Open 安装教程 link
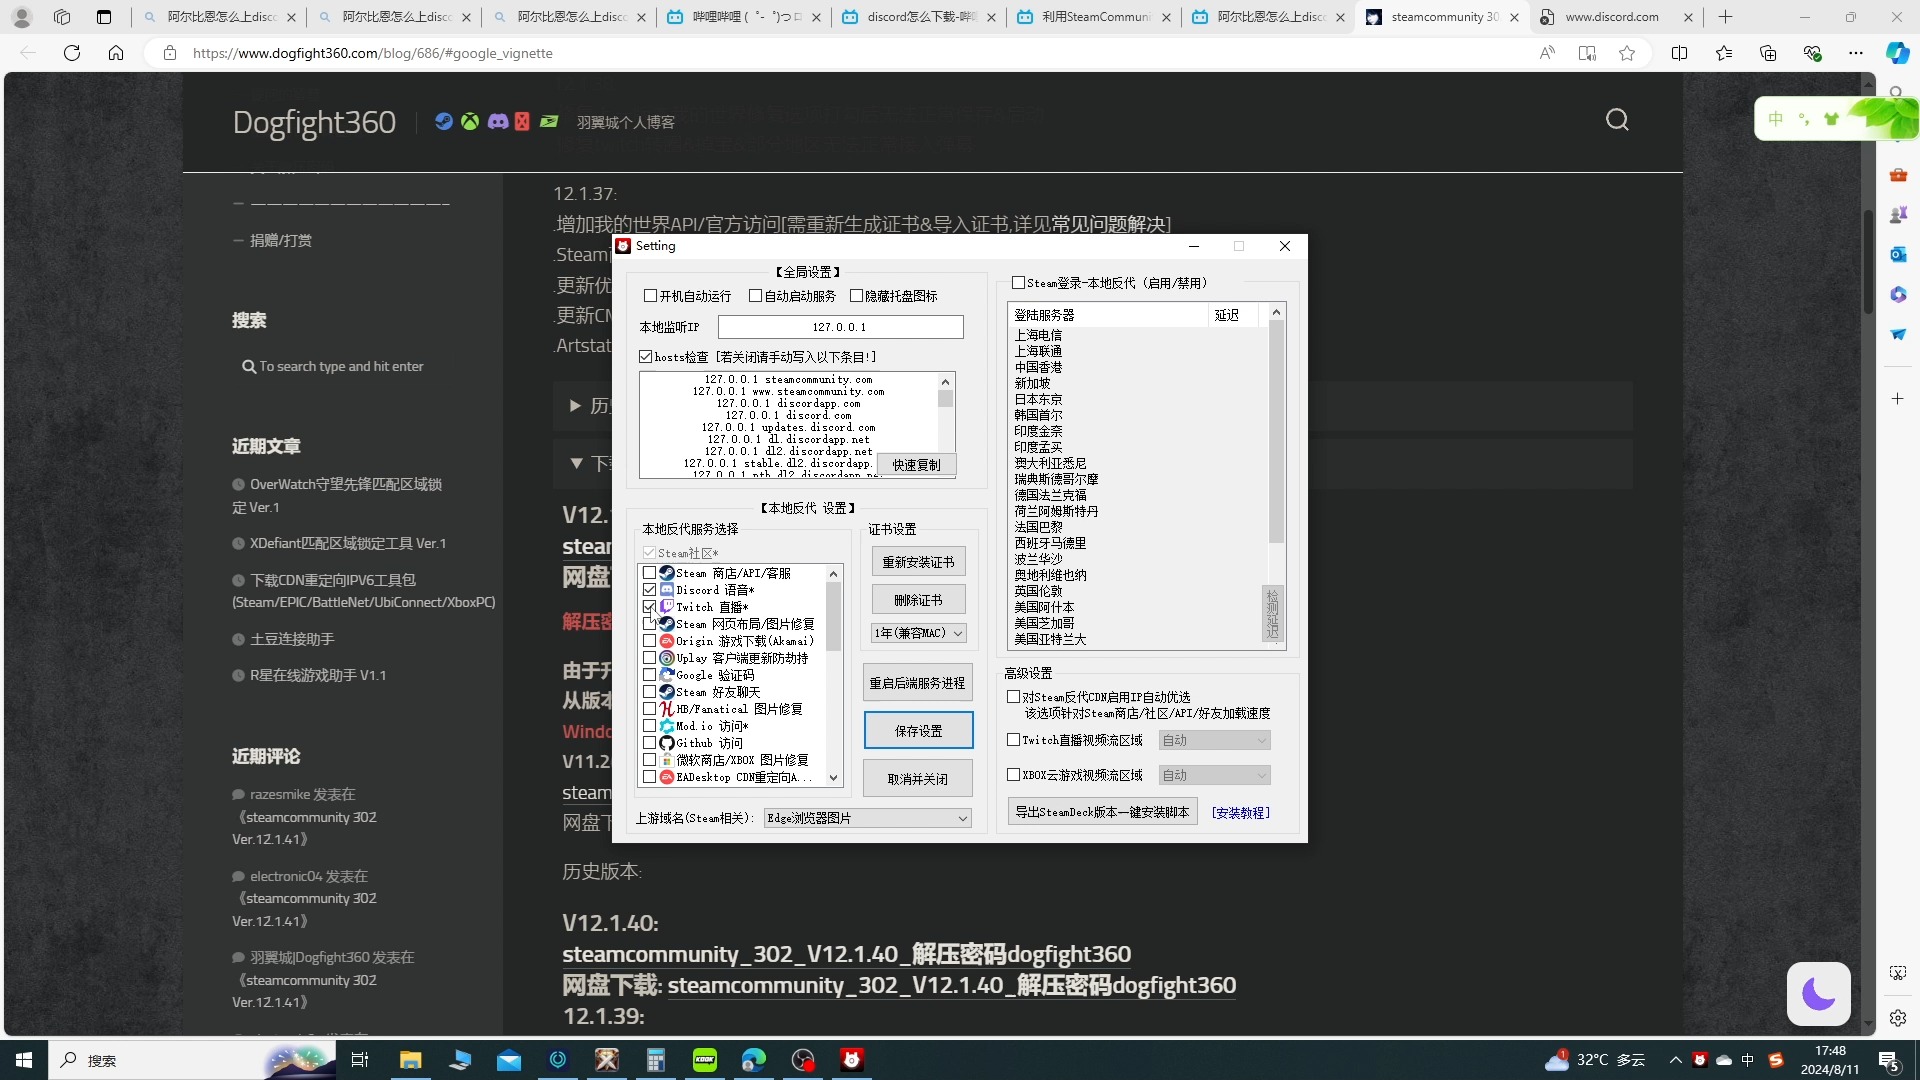The height and width of the screenshot is (1080, 1920). (x=1240, y=813)
